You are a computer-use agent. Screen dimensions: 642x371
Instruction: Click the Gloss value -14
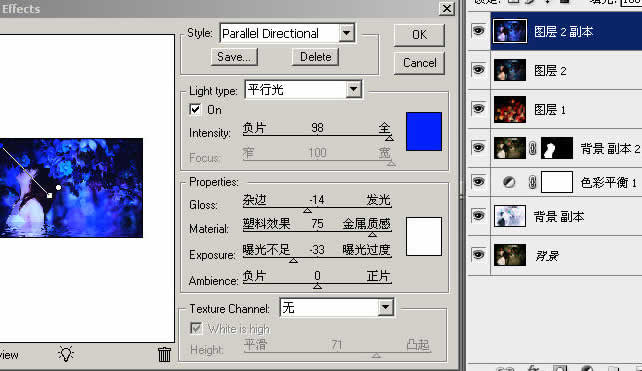(317, 199)
